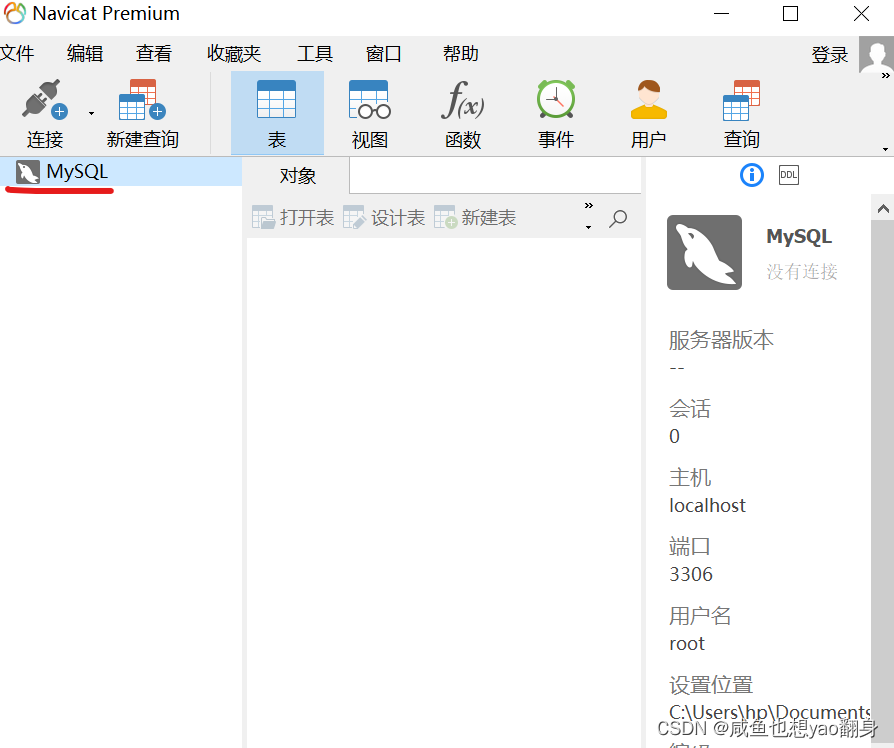Expand the menu bar overflow chevron

(x=885, y=75)
